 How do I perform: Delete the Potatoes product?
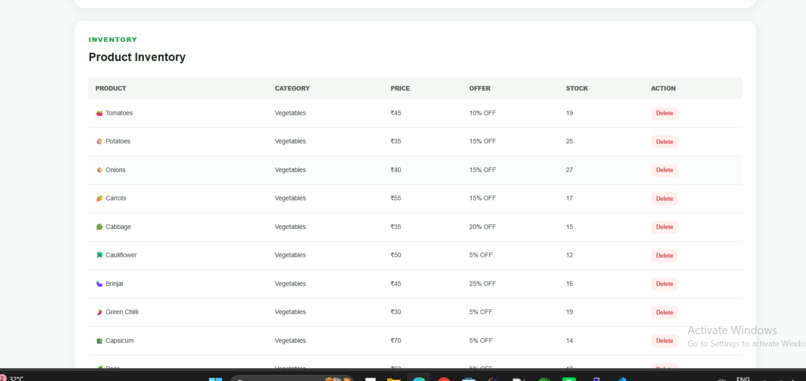coord(664,142)
